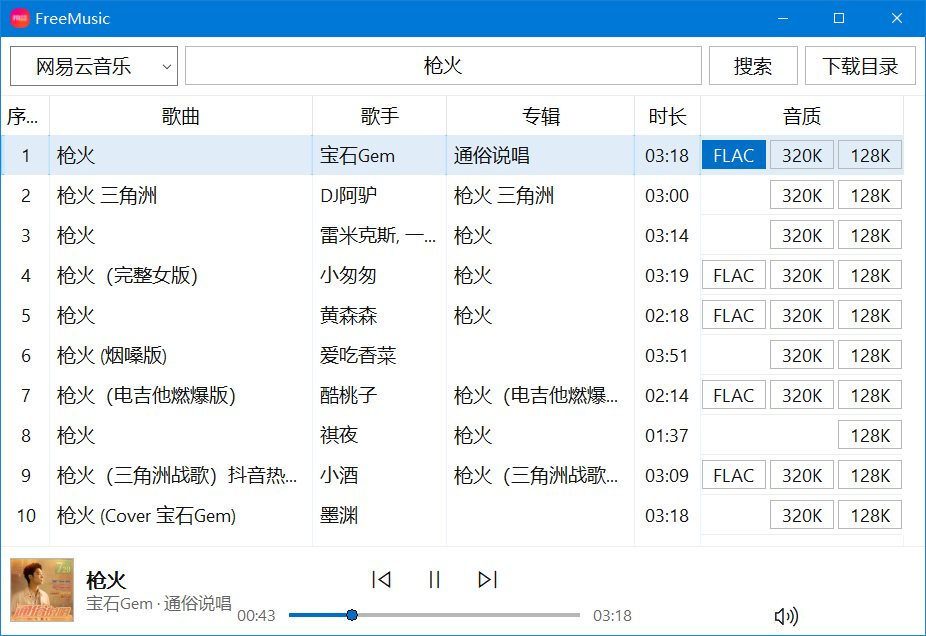Click the 音质 column header
This screenshot has height=636, width=926.
(801, 116)
